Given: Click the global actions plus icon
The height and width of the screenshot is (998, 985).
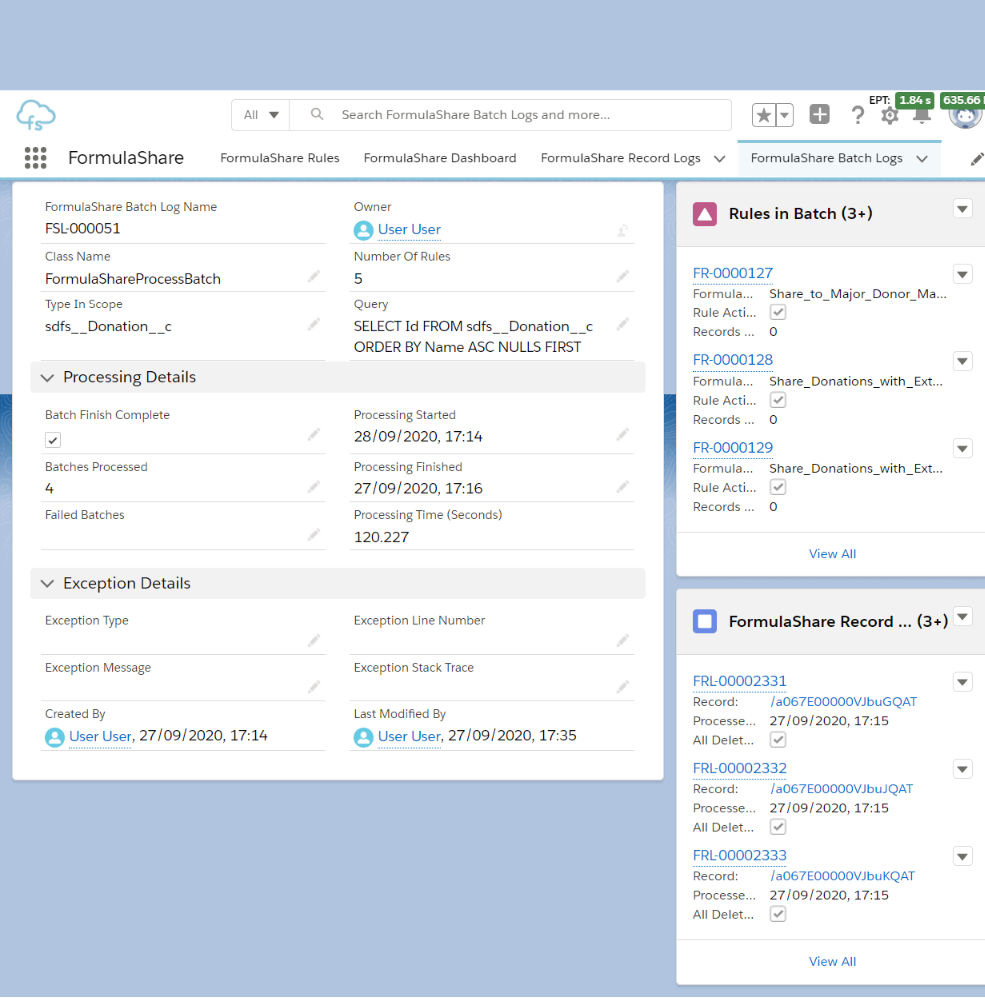Looking at the screenshot, I should tap(819, 115).
